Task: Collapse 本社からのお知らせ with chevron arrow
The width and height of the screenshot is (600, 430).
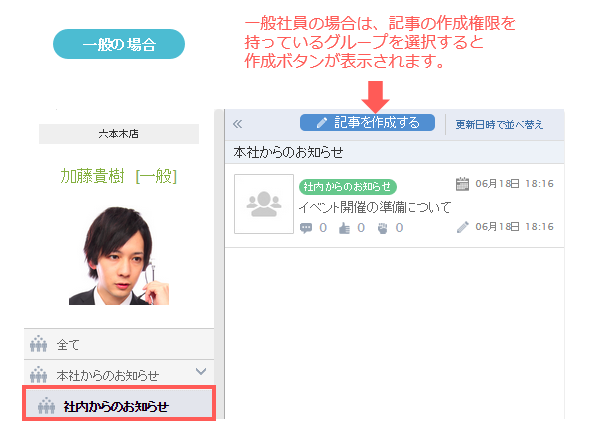Action: 201,371
